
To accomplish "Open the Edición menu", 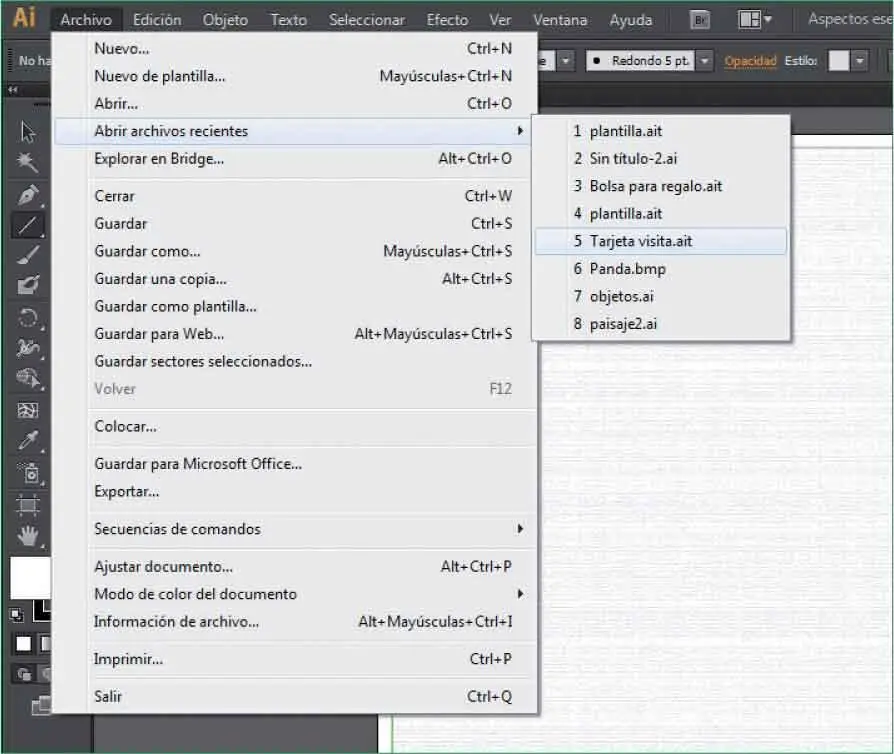I will click(157, 20).
